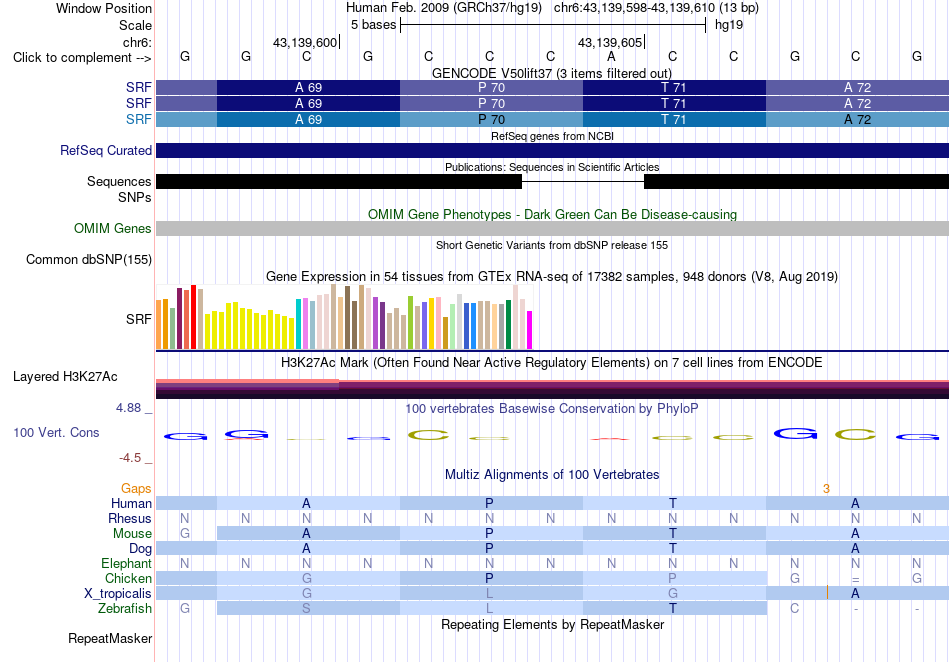The width and height of the screenshot is (950, 662).
Task: Click the 100 vertebrates Basewise Conservation title
Action: (x=551, y=408)
